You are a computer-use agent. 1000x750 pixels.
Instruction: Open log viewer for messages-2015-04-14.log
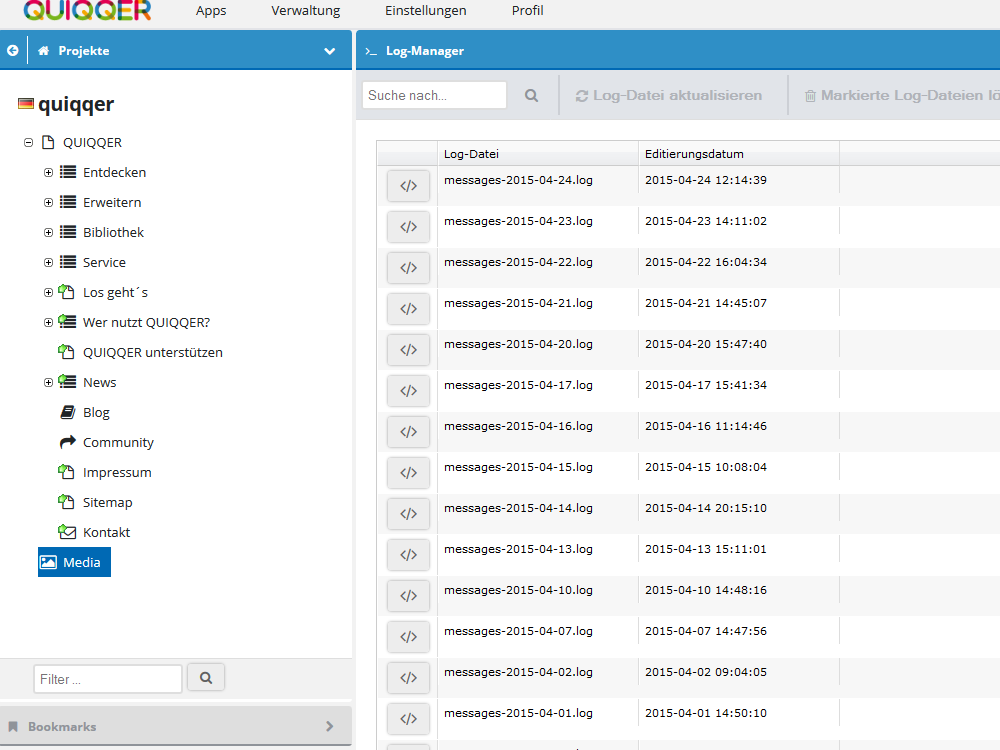[x=408, y=514]
